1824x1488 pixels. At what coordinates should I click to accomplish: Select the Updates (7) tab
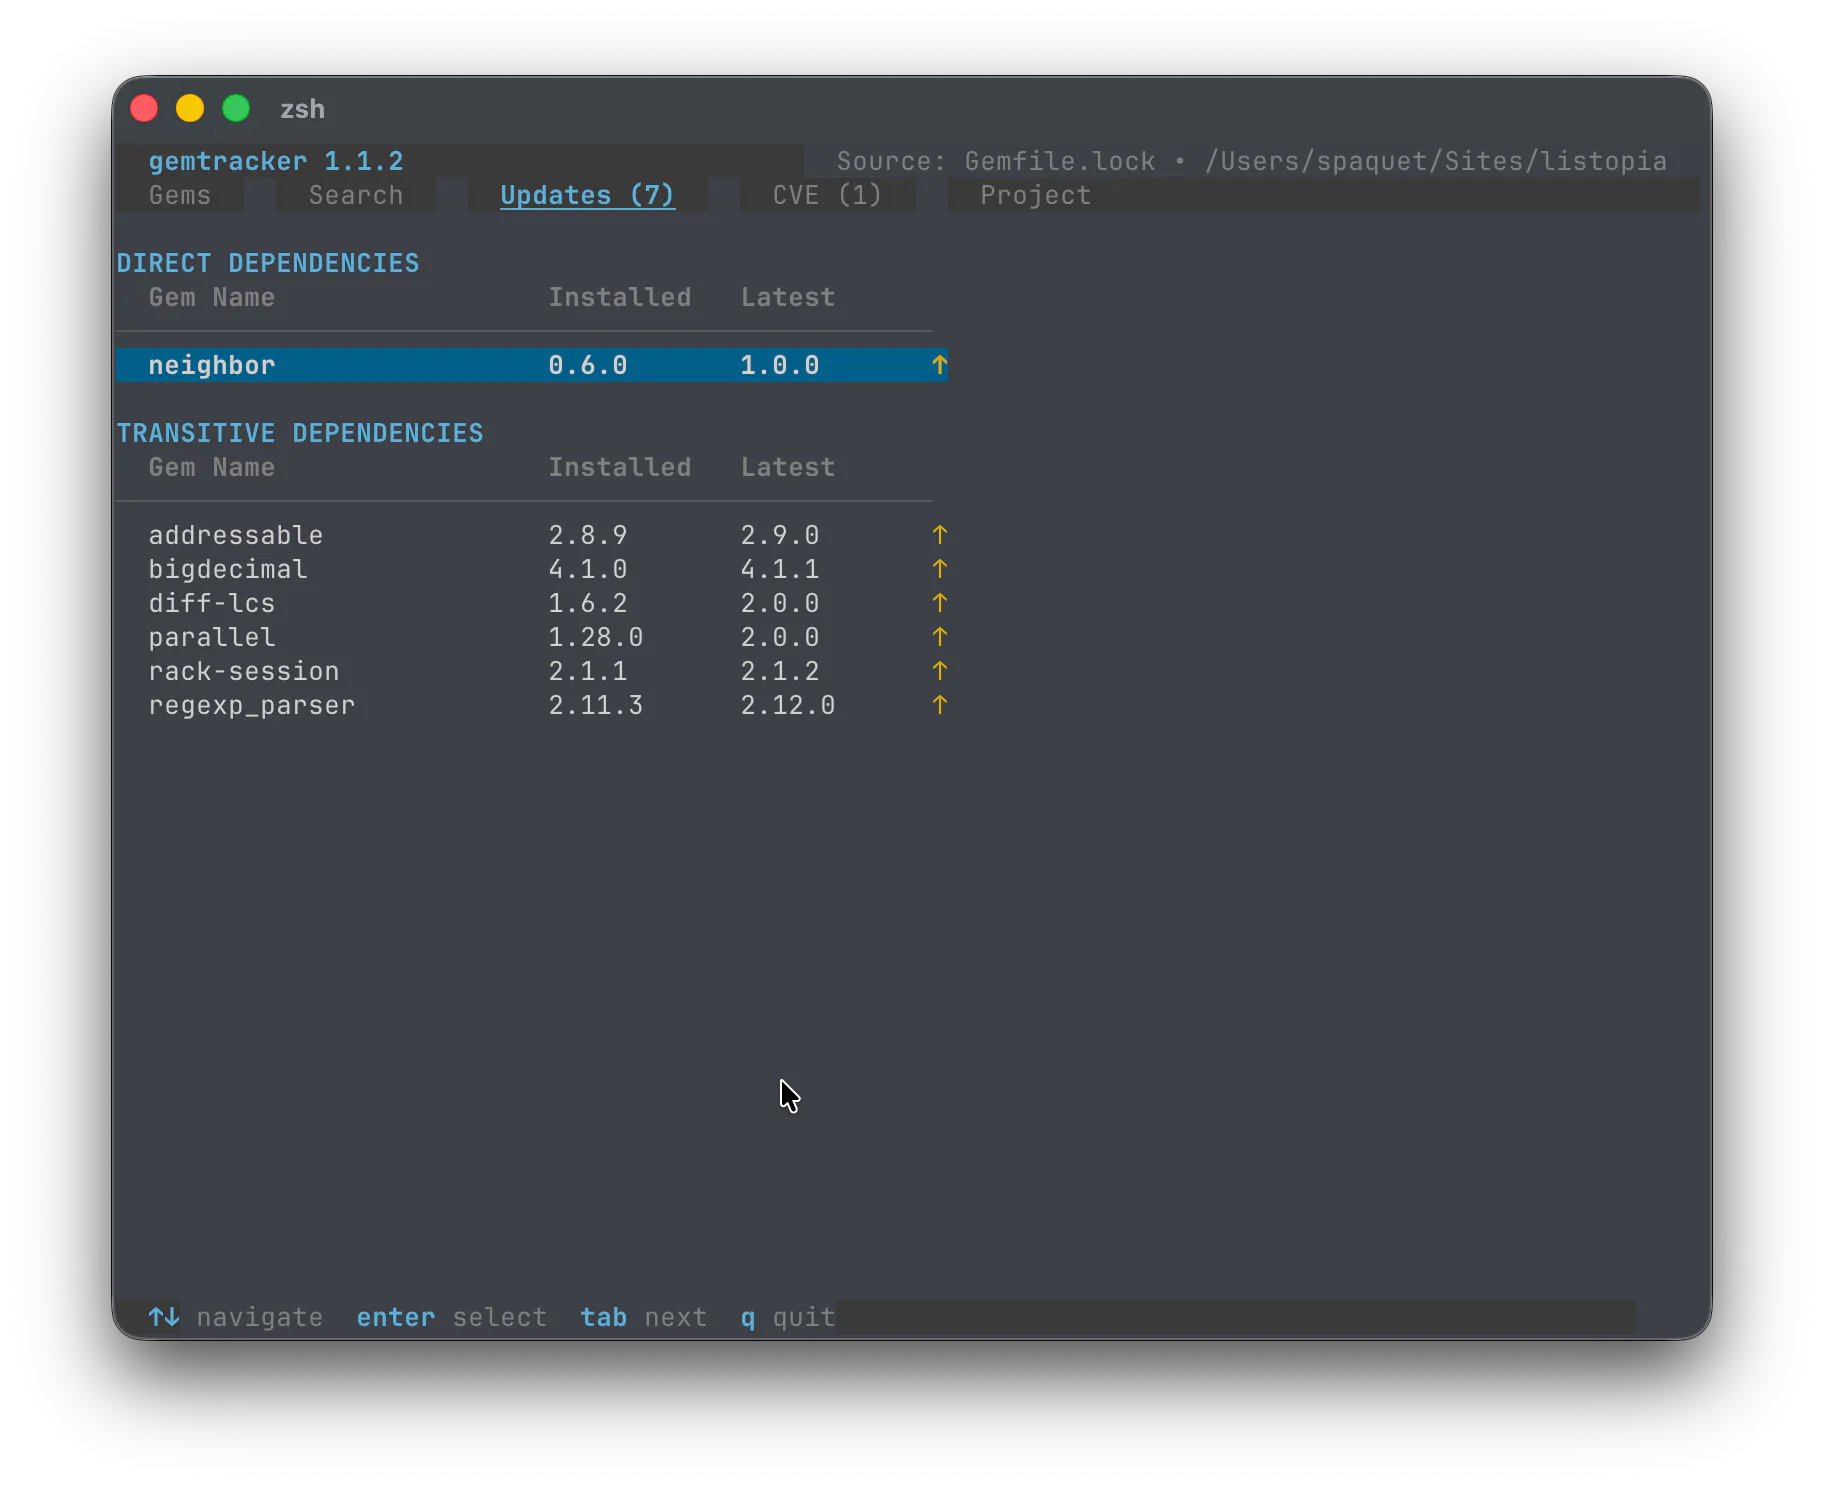coord(587,195)
